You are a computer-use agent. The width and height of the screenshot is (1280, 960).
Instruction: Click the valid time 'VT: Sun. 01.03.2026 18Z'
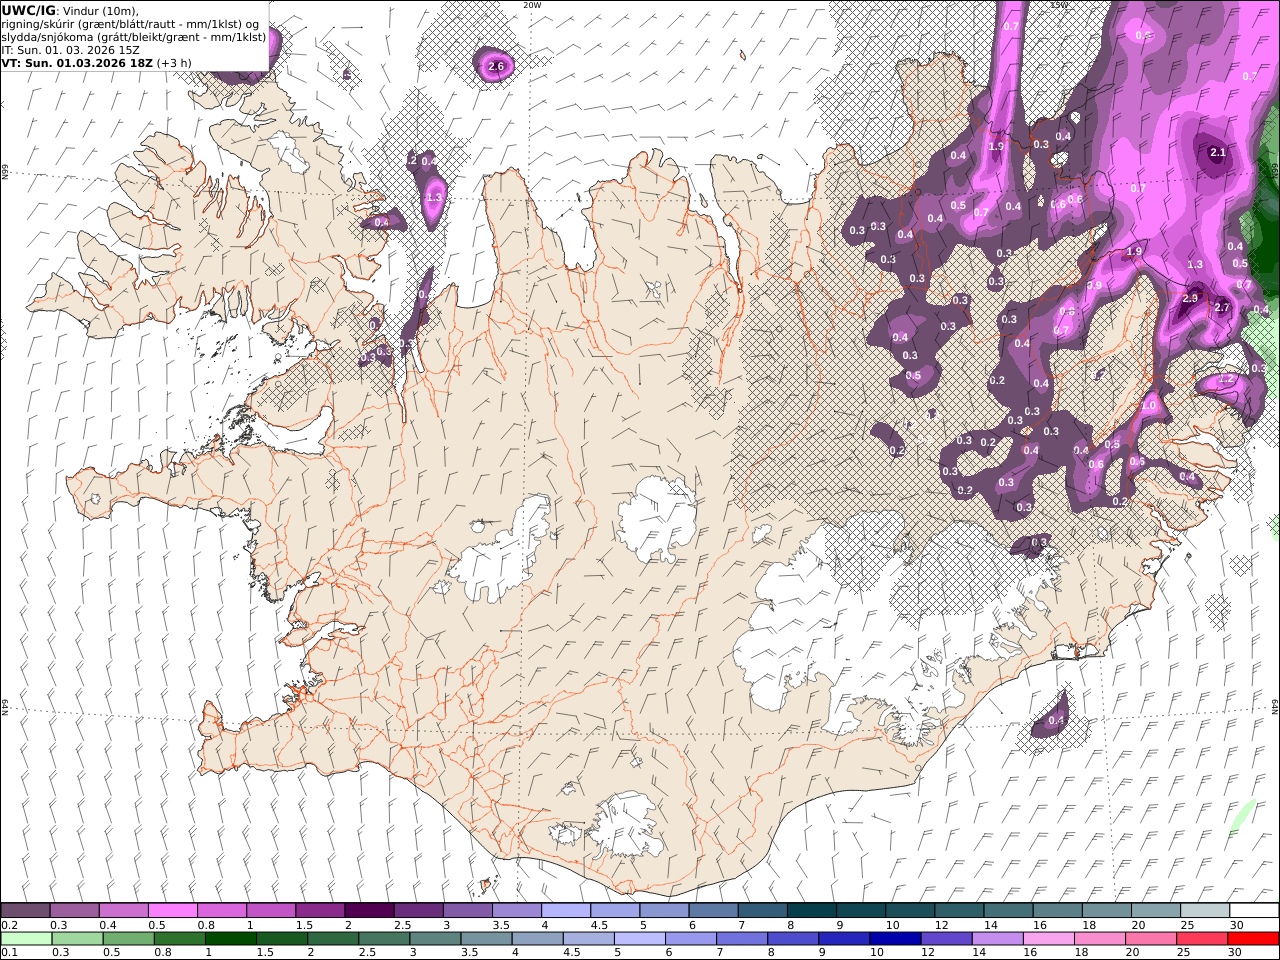tap(76, 62)
